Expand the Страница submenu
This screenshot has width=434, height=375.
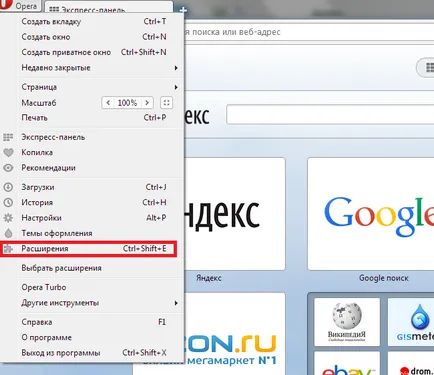pyautogui.click(x=92, y=87)
